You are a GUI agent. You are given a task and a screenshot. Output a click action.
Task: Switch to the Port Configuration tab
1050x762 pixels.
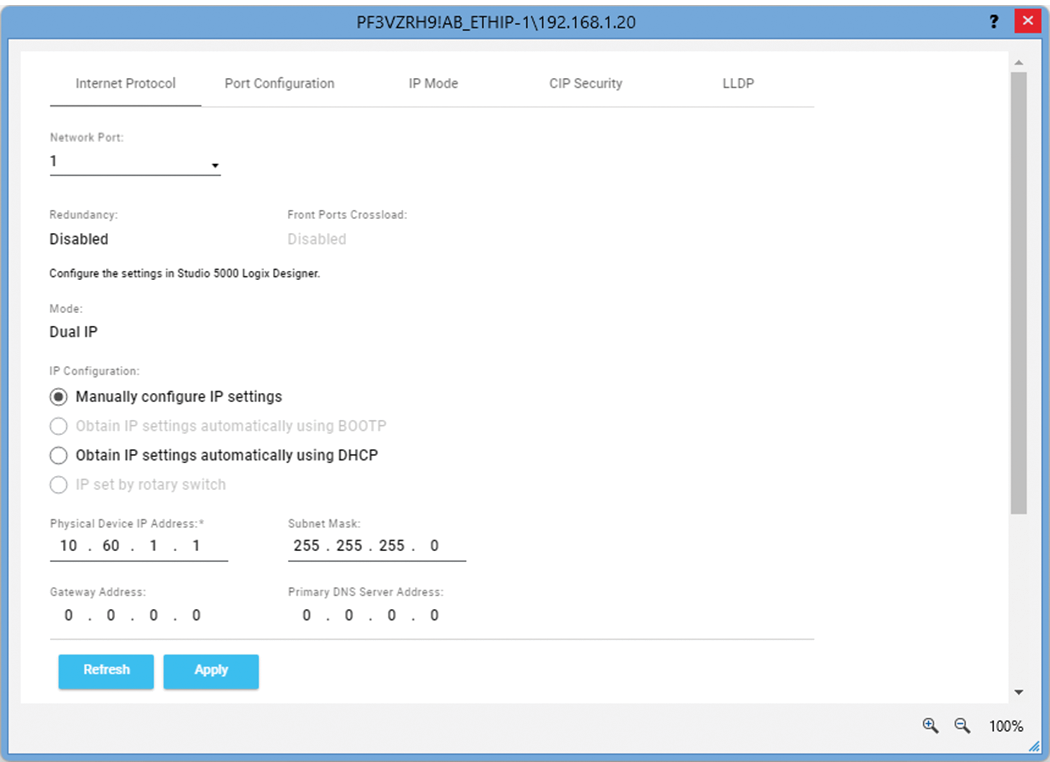(279, 84)
